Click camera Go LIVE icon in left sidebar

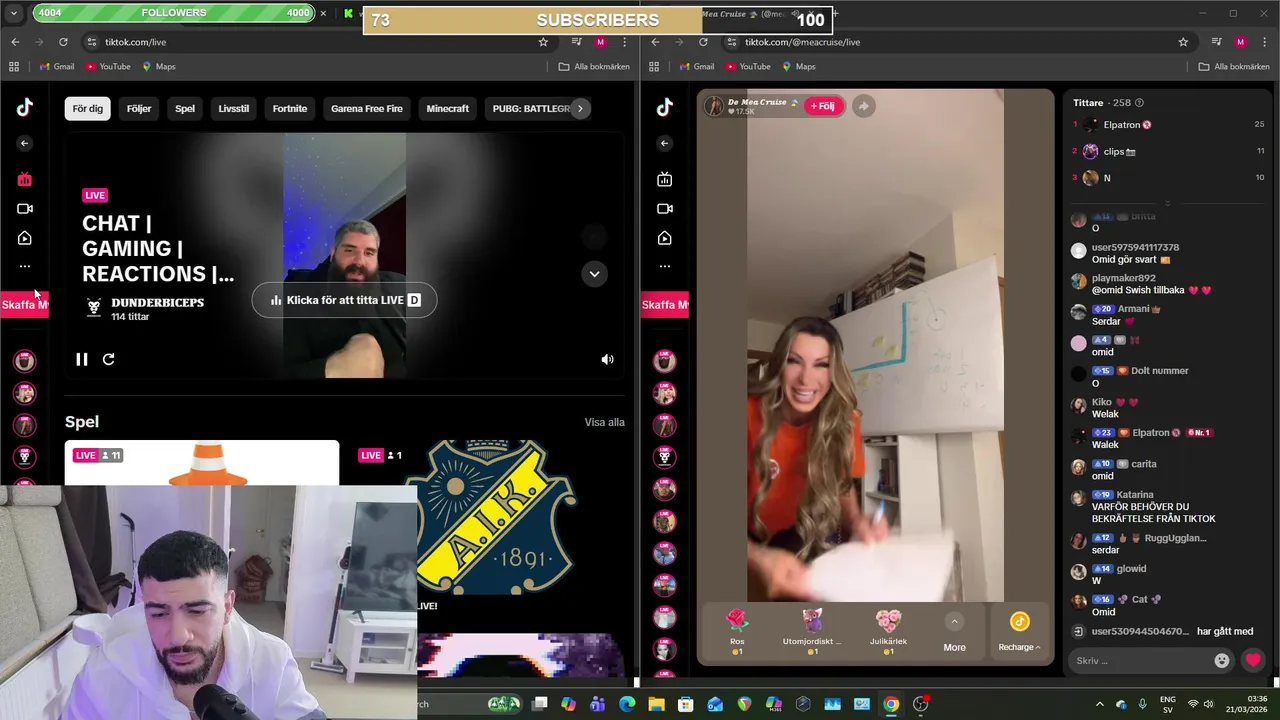pyautogui.click(x=25, y=209)
